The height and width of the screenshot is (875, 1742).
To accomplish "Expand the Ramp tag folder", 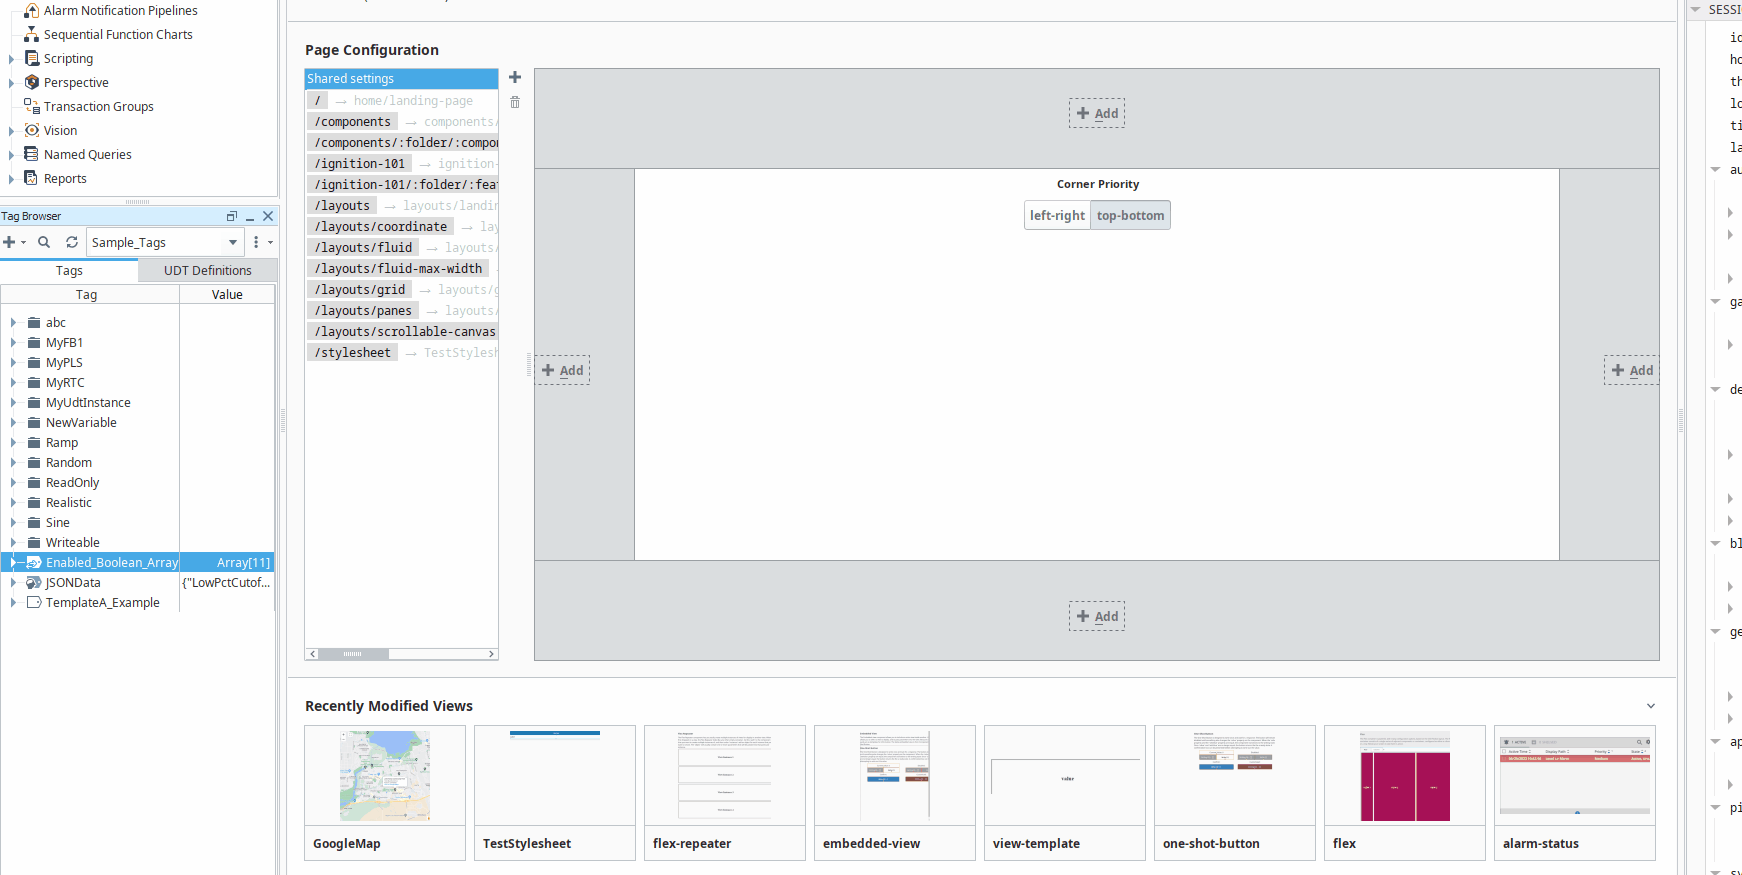I will [x=13, y=443].
